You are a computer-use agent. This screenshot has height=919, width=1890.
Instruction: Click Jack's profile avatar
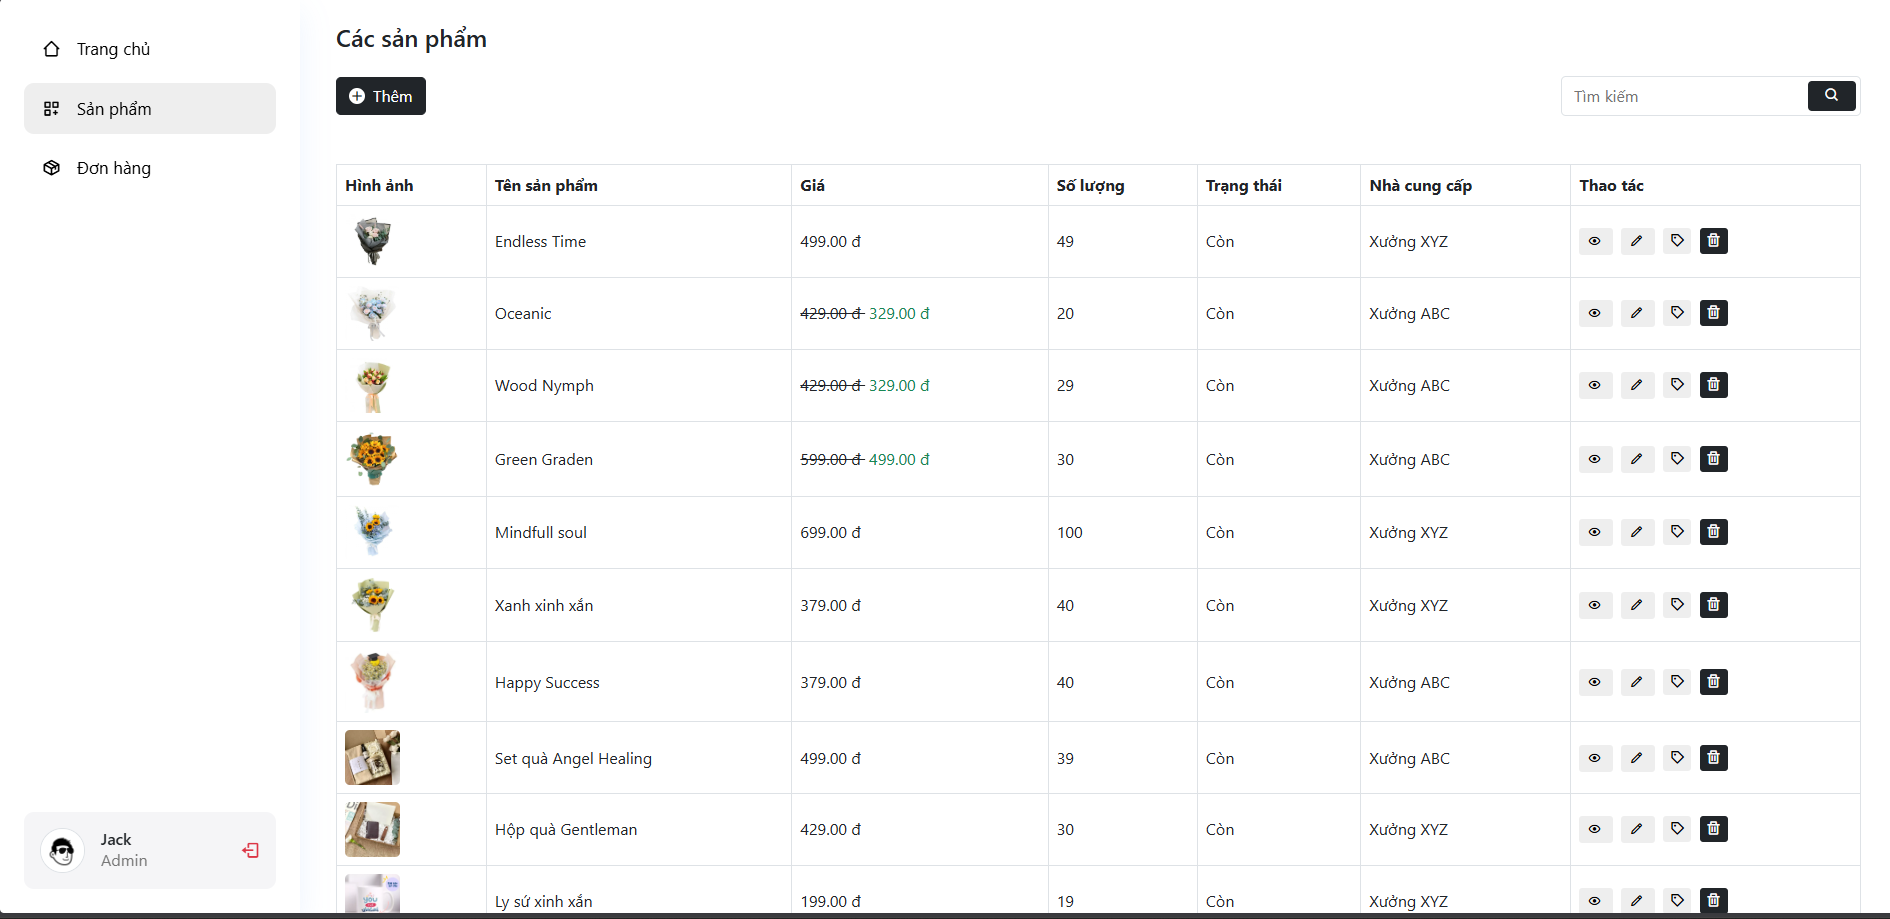(63, 851)
